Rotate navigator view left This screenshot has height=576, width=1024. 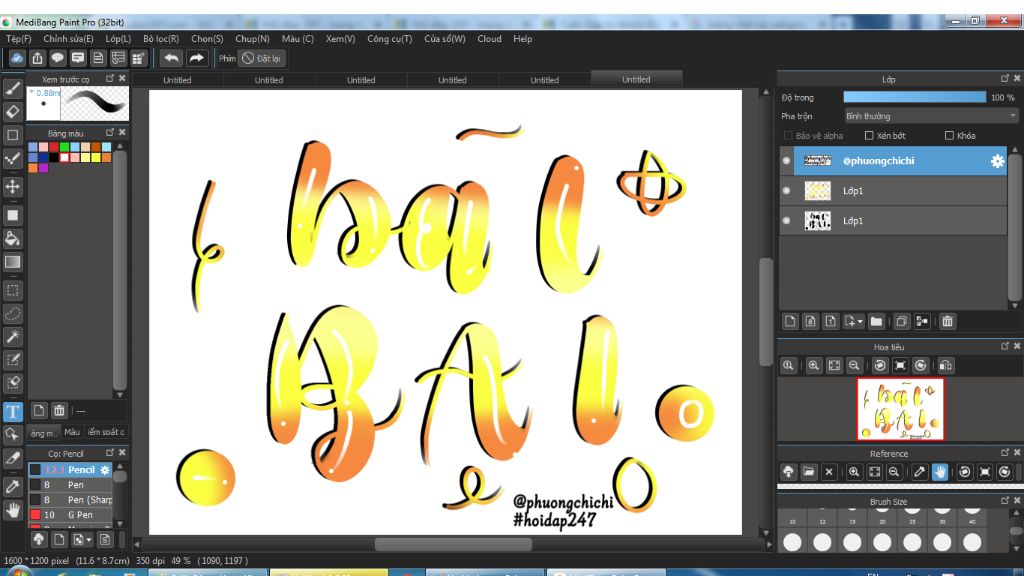point(880,366)
